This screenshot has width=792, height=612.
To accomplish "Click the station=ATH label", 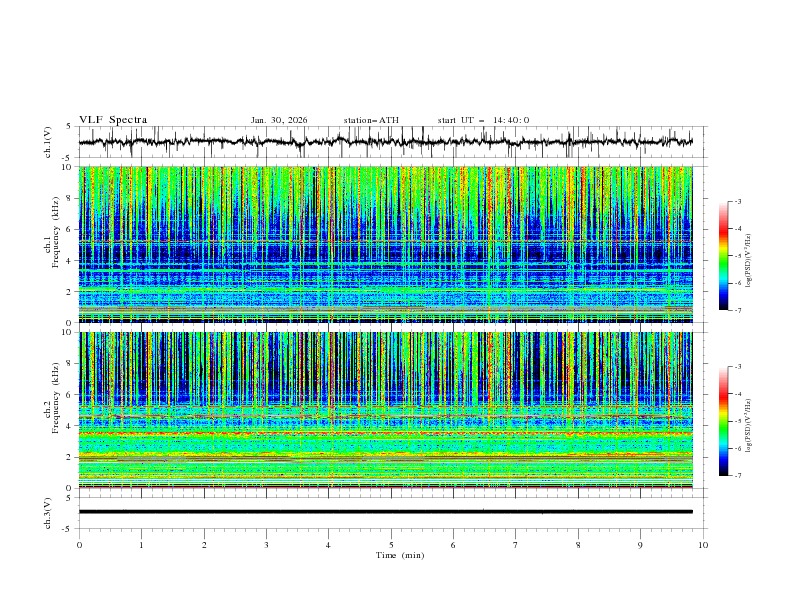I will 371,120.
